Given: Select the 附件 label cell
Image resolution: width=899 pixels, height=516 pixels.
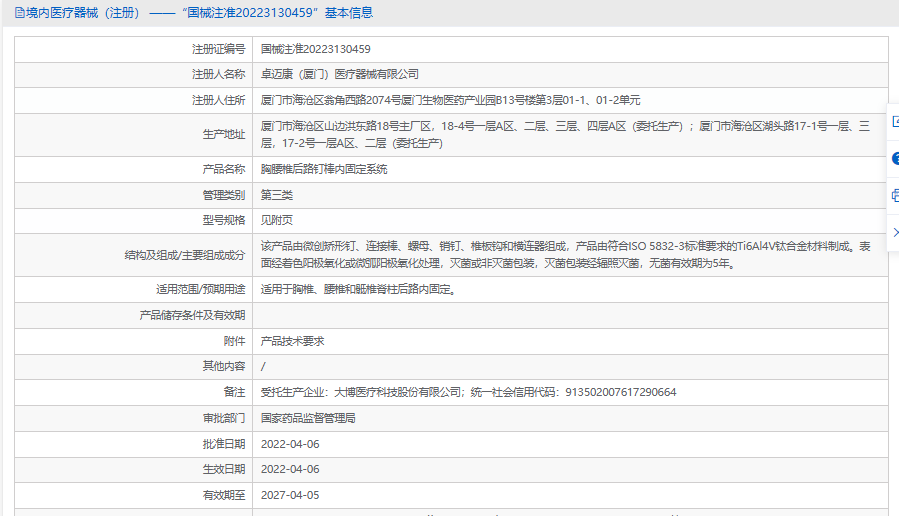Looking at the screenshot, I should point(134,341).
